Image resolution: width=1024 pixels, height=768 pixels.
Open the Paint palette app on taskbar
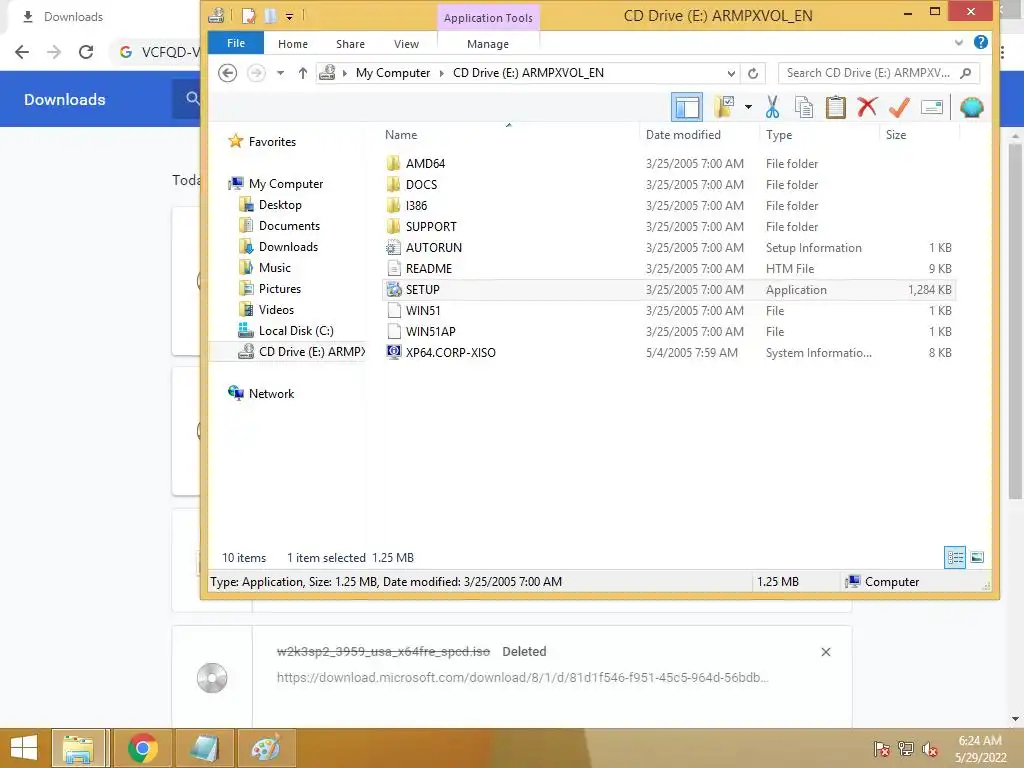coord(266,748)
